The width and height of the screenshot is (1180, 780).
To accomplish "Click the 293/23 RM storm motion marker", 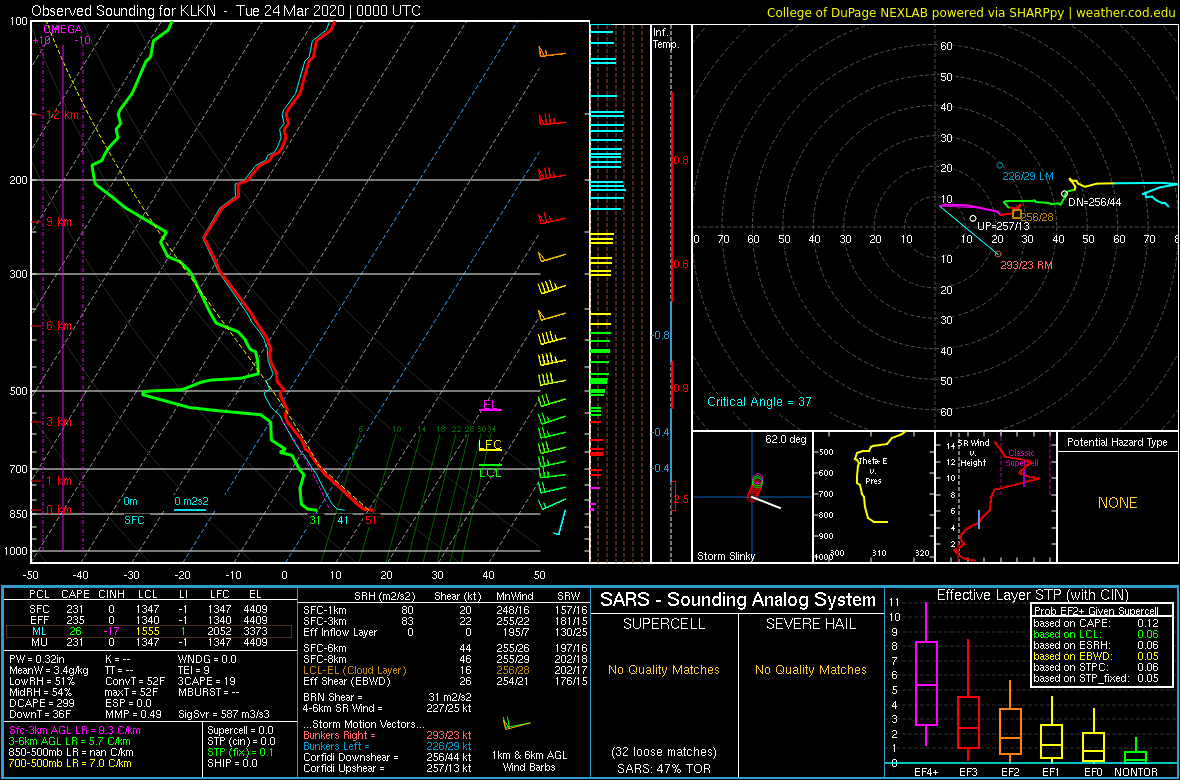I will pos(998,254).
